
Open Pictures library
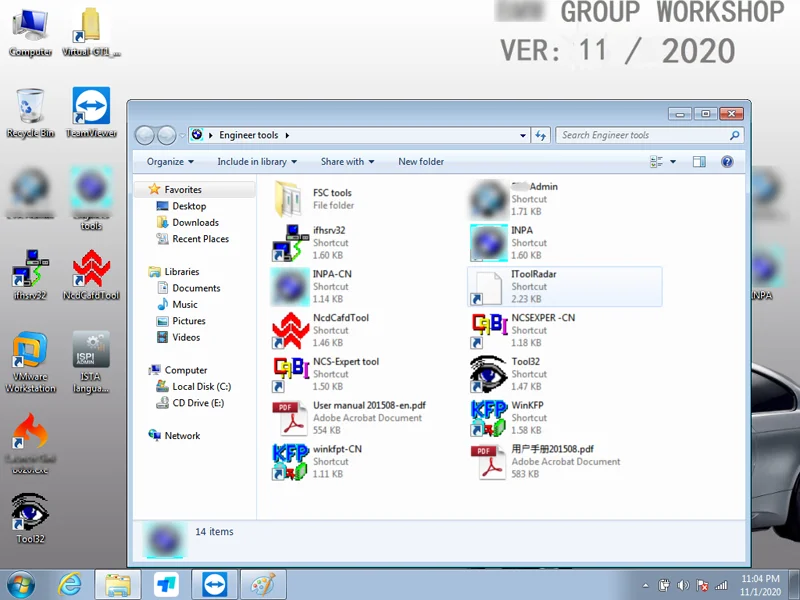click(189, 320)
